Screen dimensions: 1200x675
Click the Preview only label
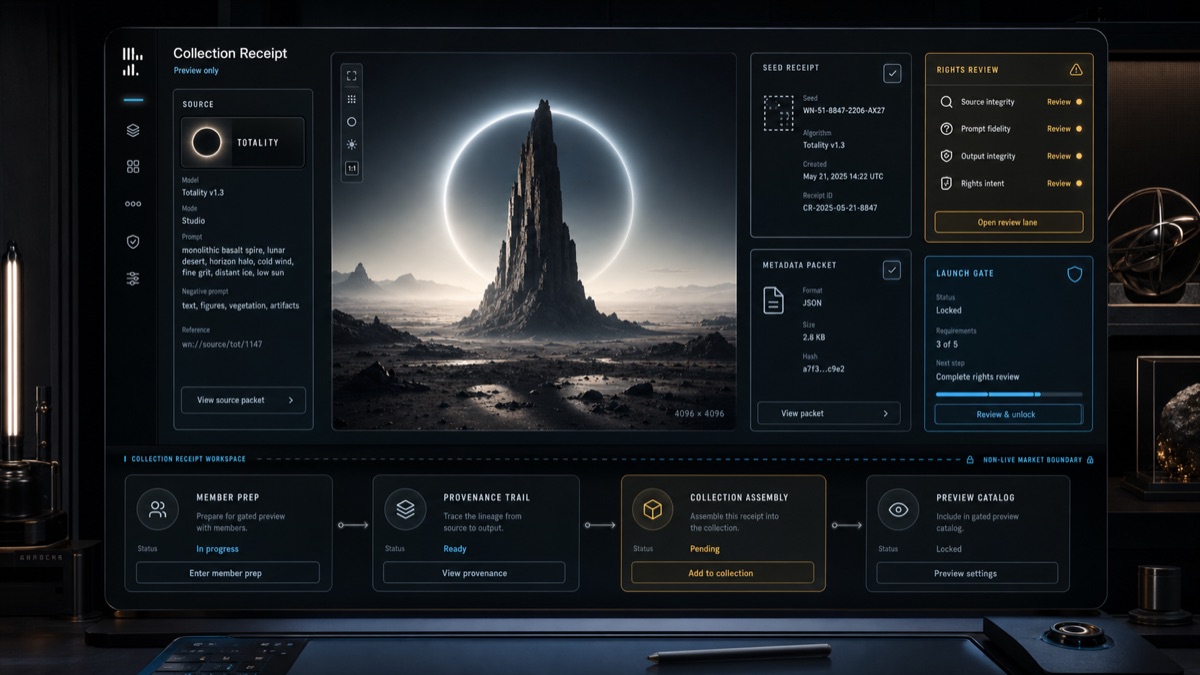(196, 71)
